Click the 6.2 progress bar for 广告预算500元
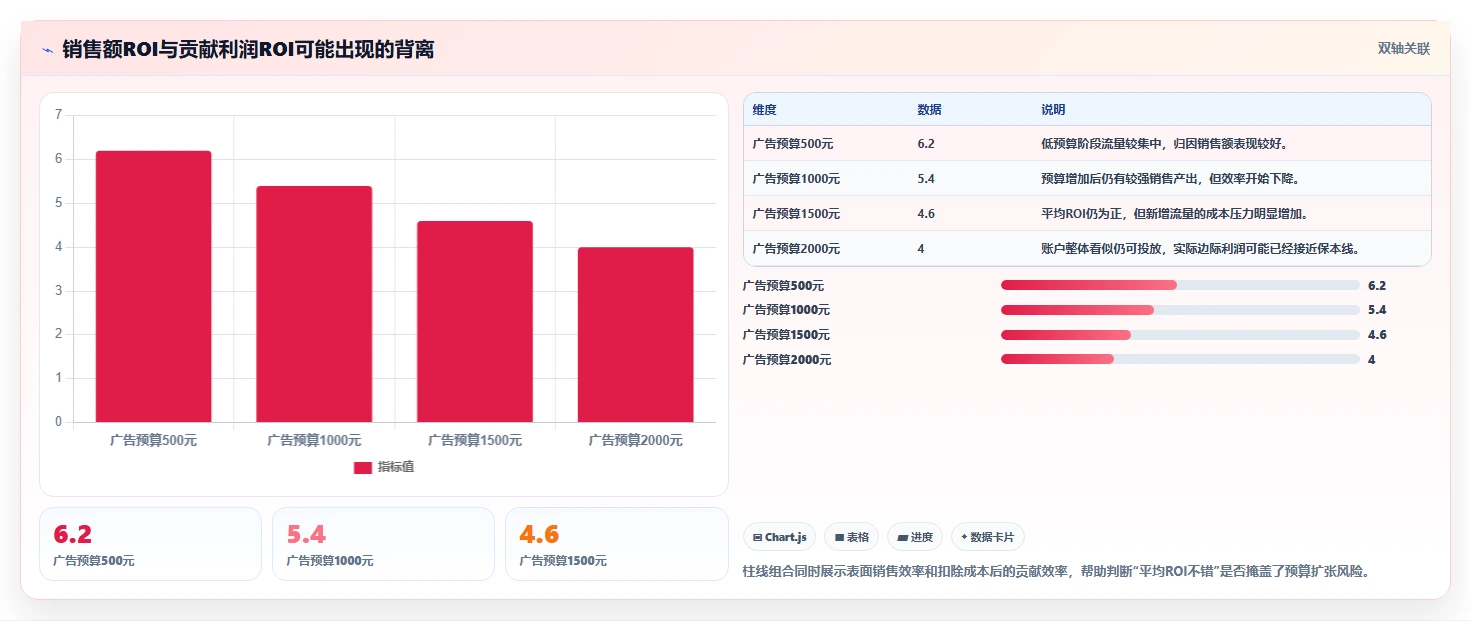The image size is (1471, 621). tap(1180, 285)
